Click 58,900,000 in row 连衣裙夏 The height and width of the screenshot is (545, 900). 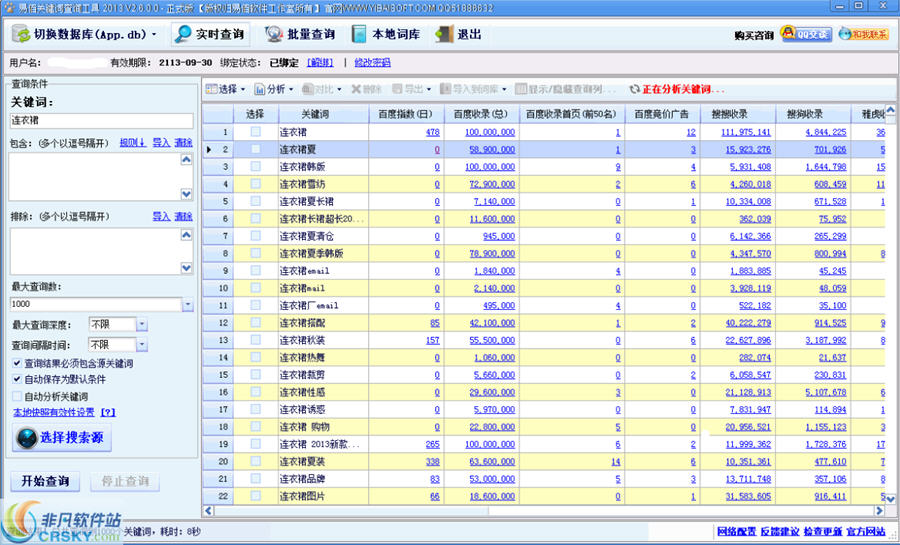492,149
